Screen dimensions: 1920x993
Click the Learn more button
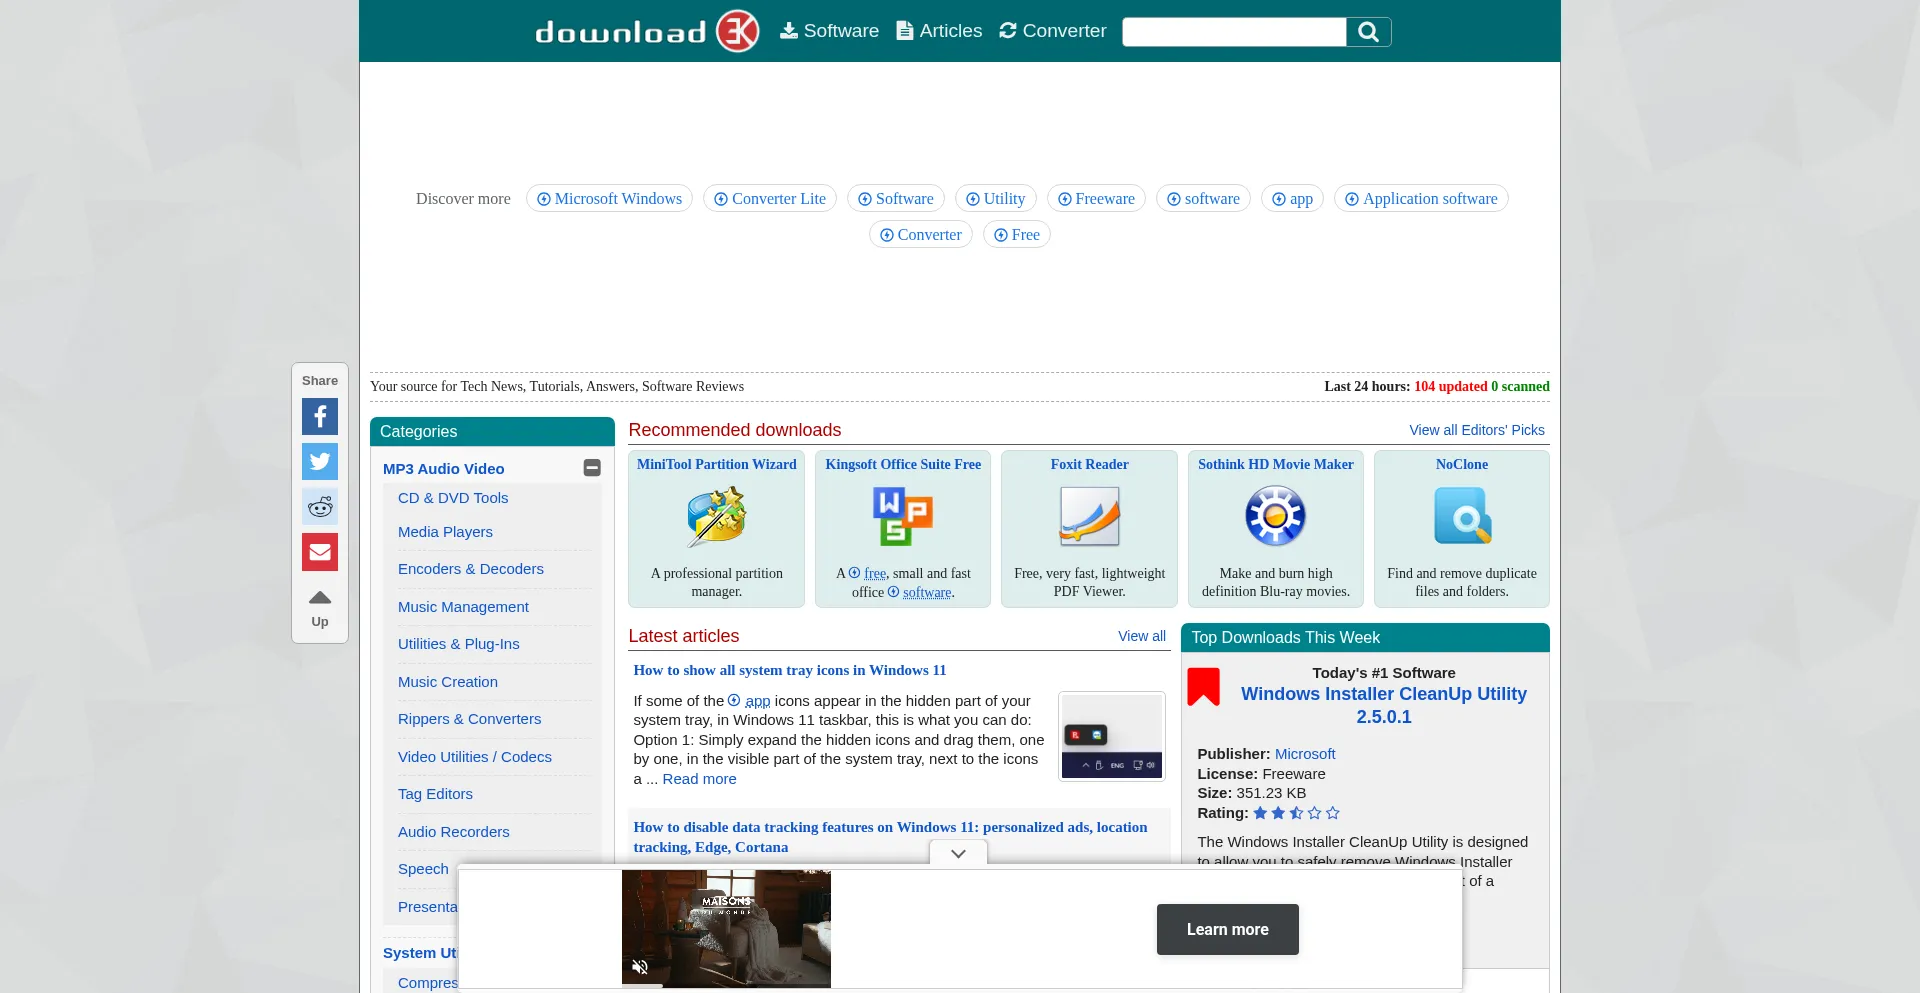(x=1227, y=929)
